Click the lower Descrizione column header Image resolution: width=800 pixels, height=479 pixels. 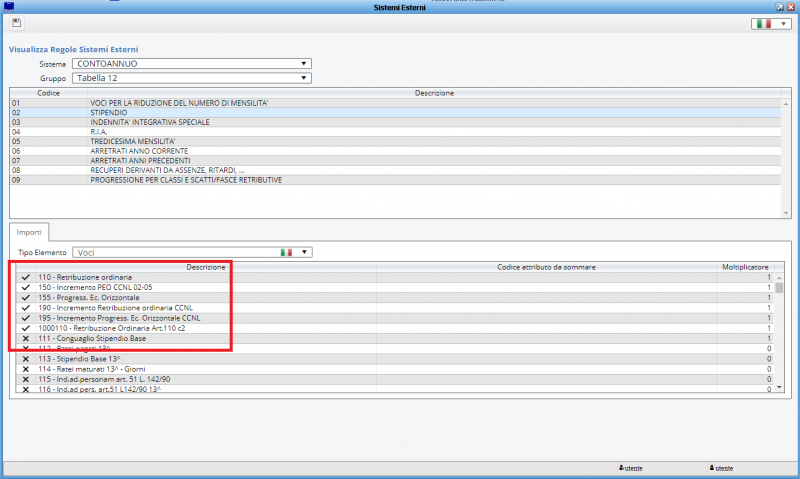[x=206, y=267]
